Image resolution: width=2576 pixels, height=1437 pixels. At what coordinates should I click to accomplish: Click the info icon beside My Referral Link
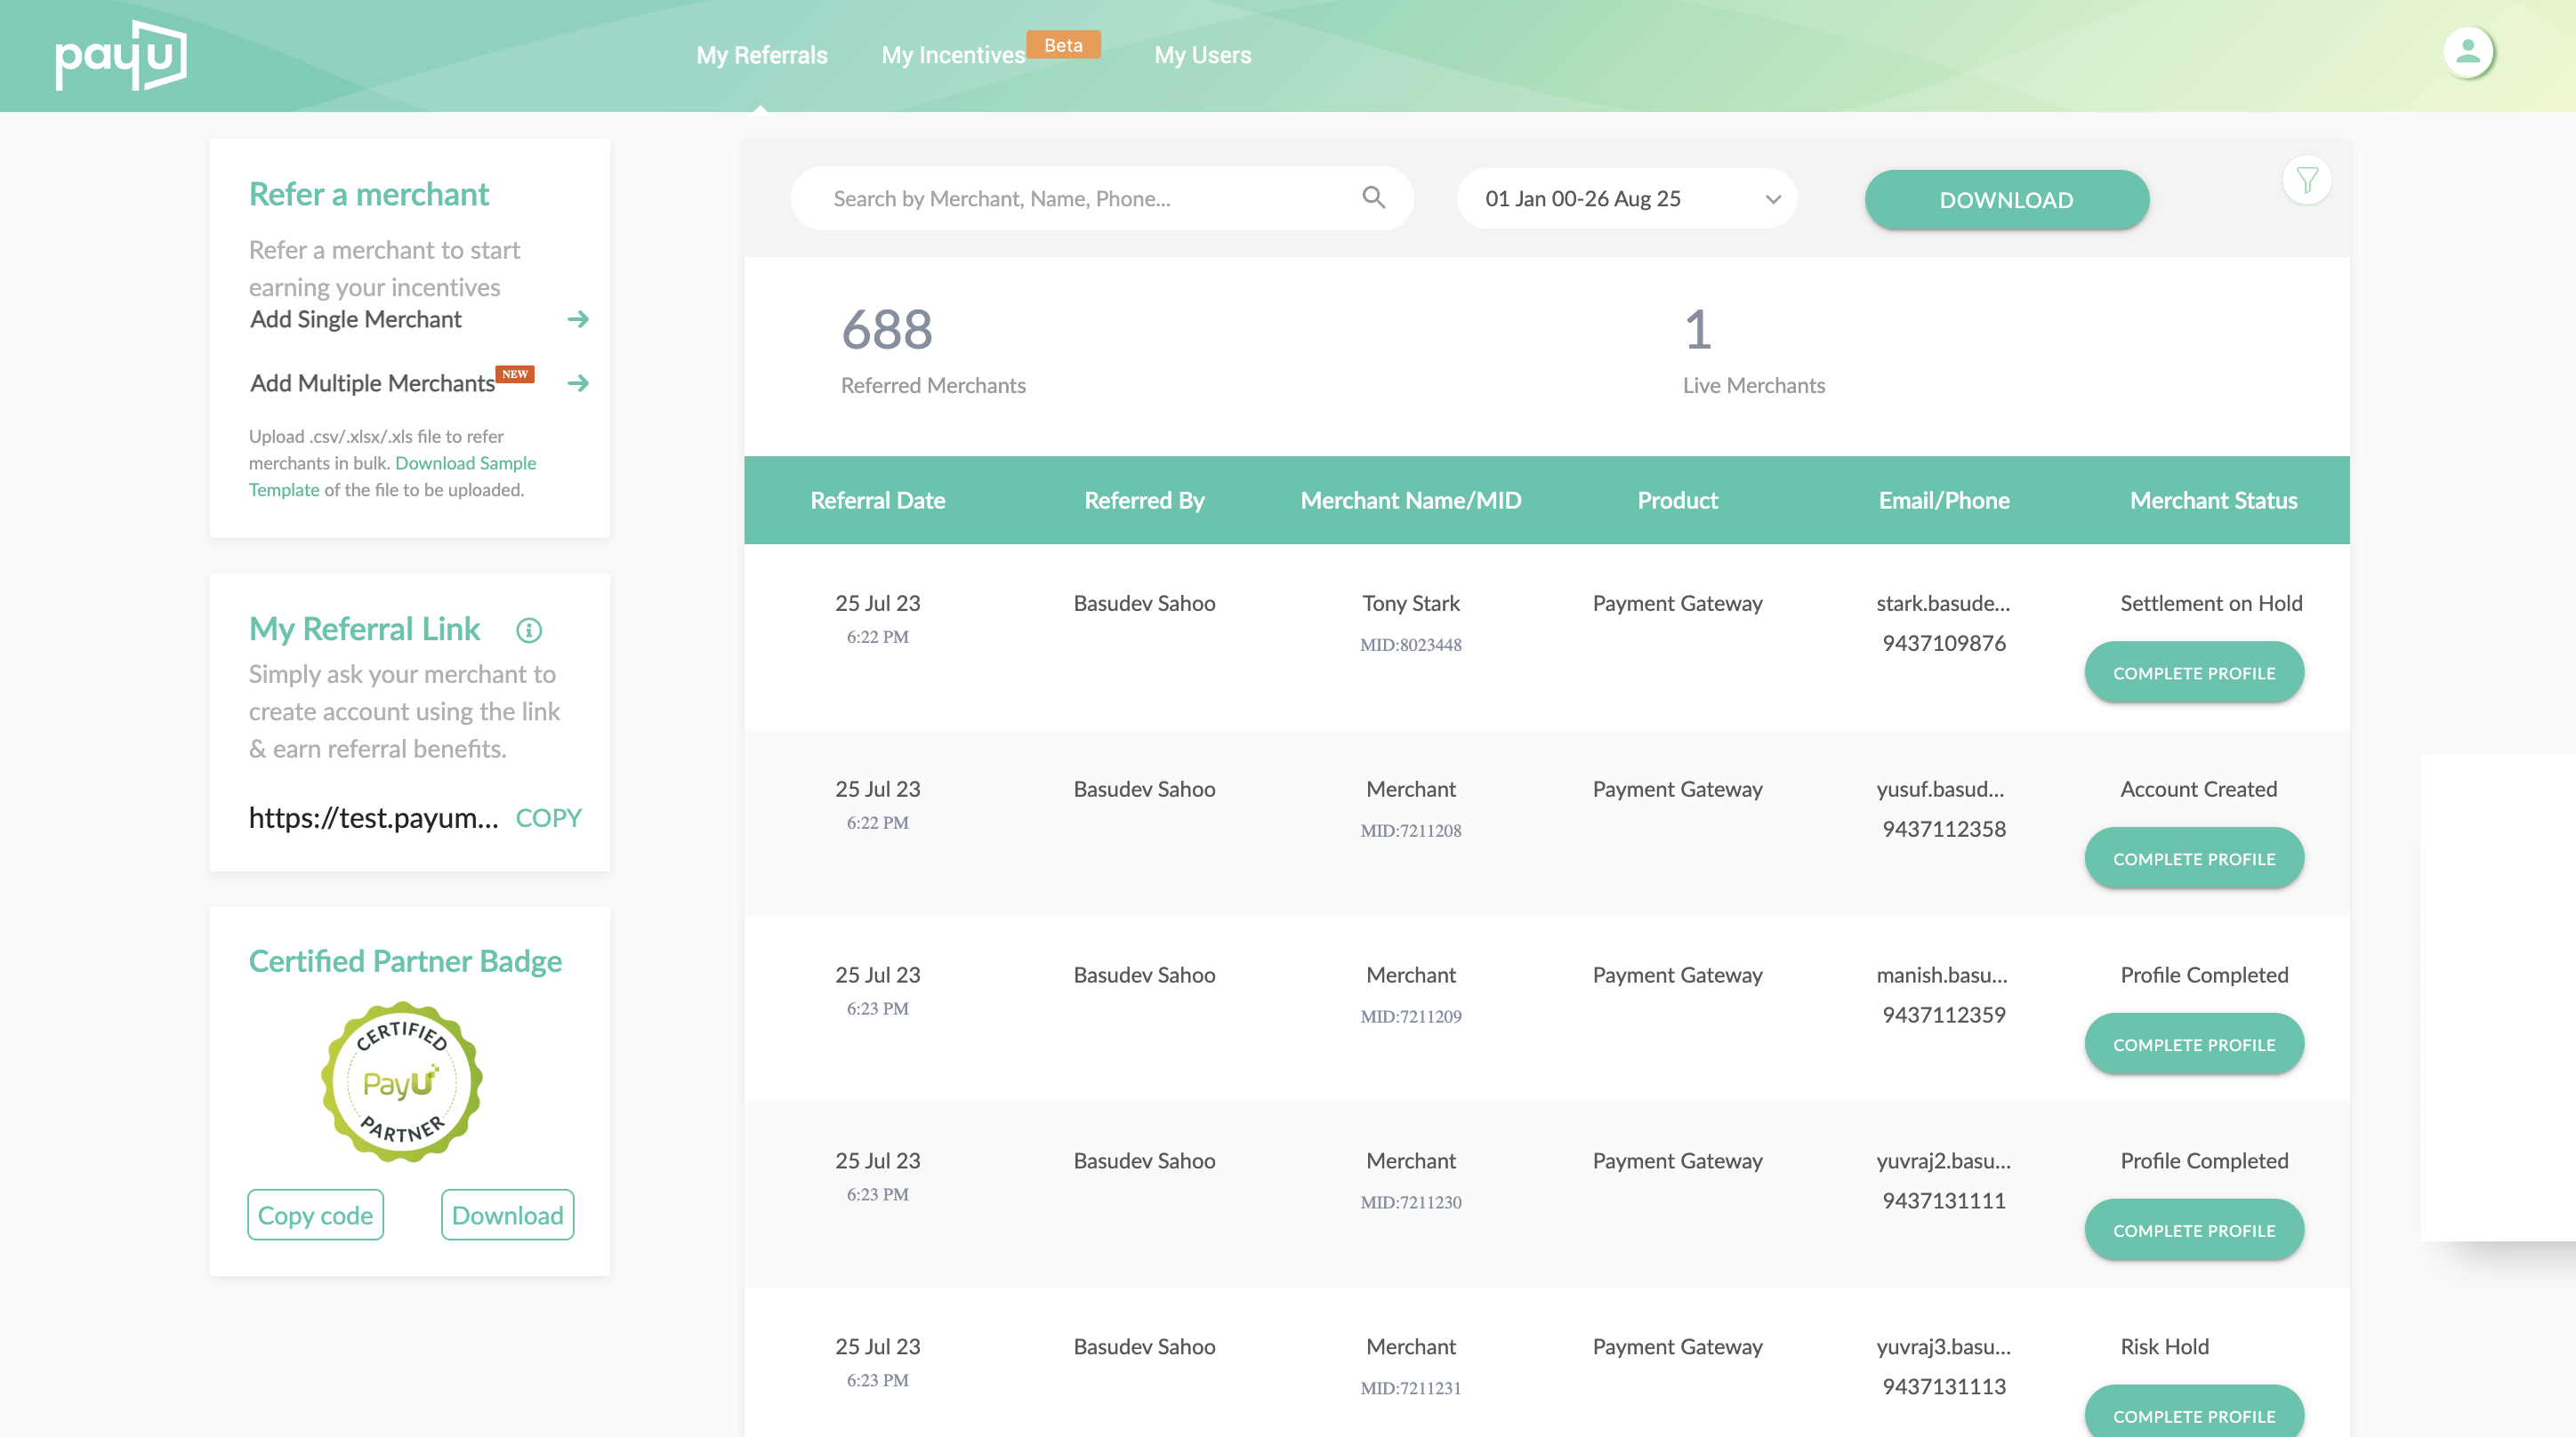[x=529, y=630]
